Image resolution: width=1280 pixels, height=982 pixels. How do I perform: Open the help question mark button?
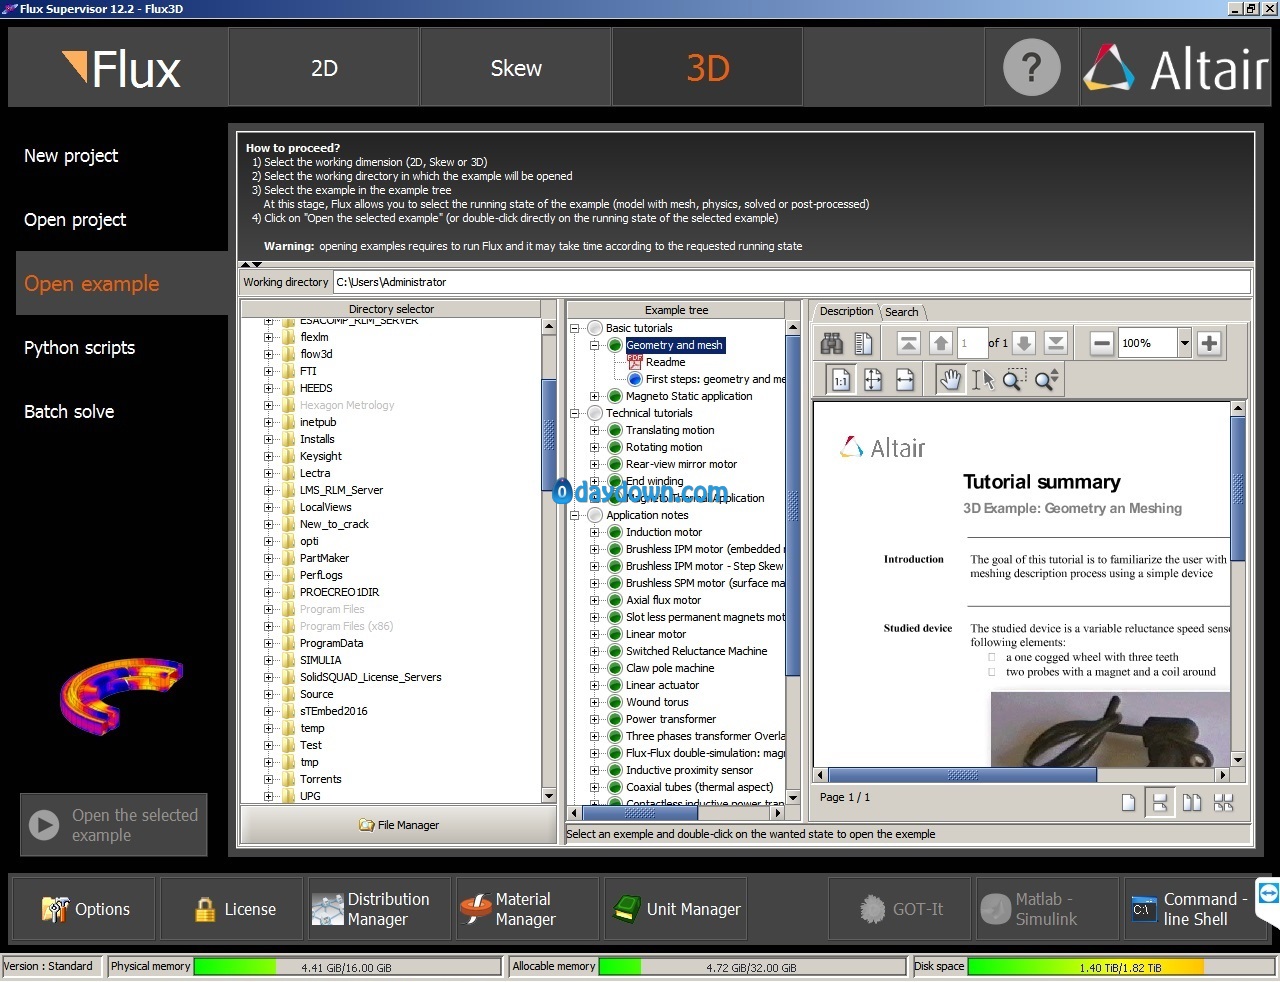pyautogui.click(x=1031, y=68)
